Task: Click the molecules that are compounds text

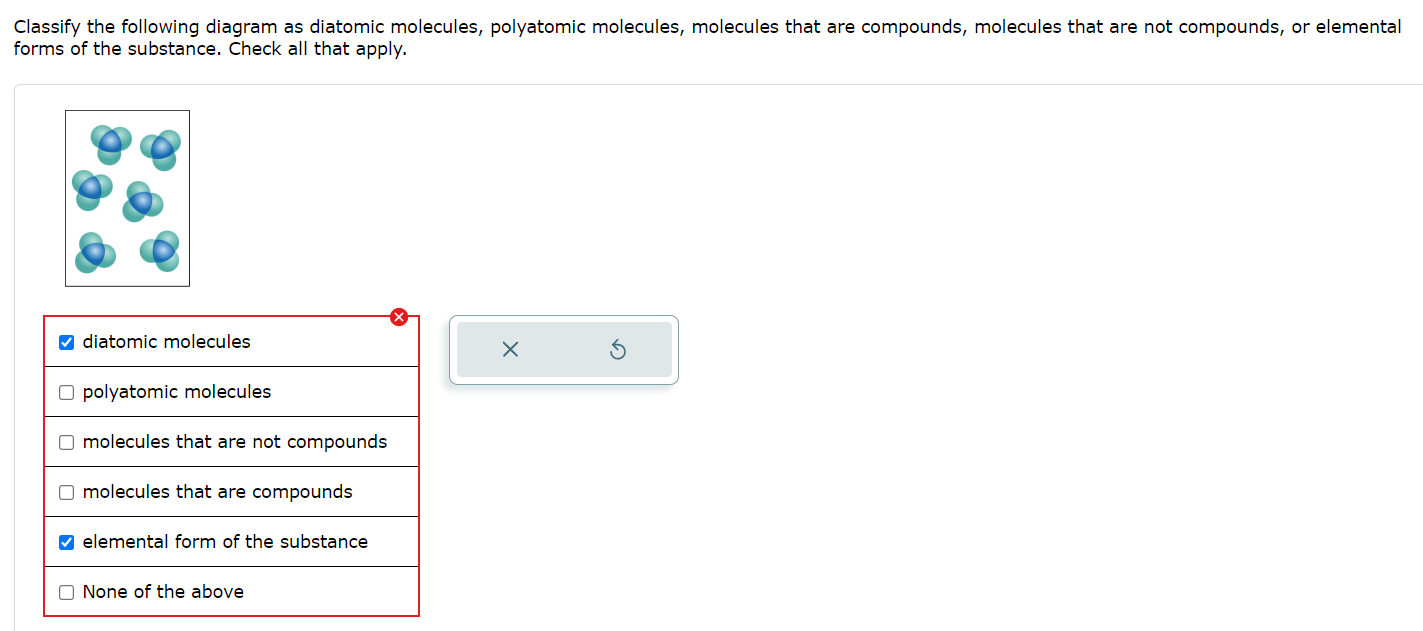Action: point(217,492)
